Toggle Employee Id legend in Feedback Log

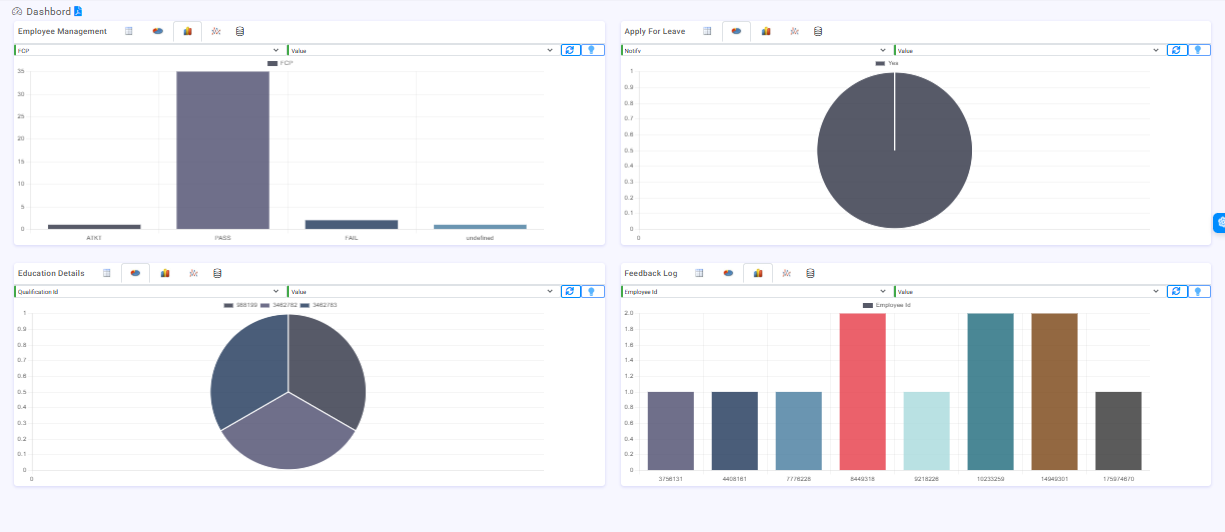tap(885, 305)
